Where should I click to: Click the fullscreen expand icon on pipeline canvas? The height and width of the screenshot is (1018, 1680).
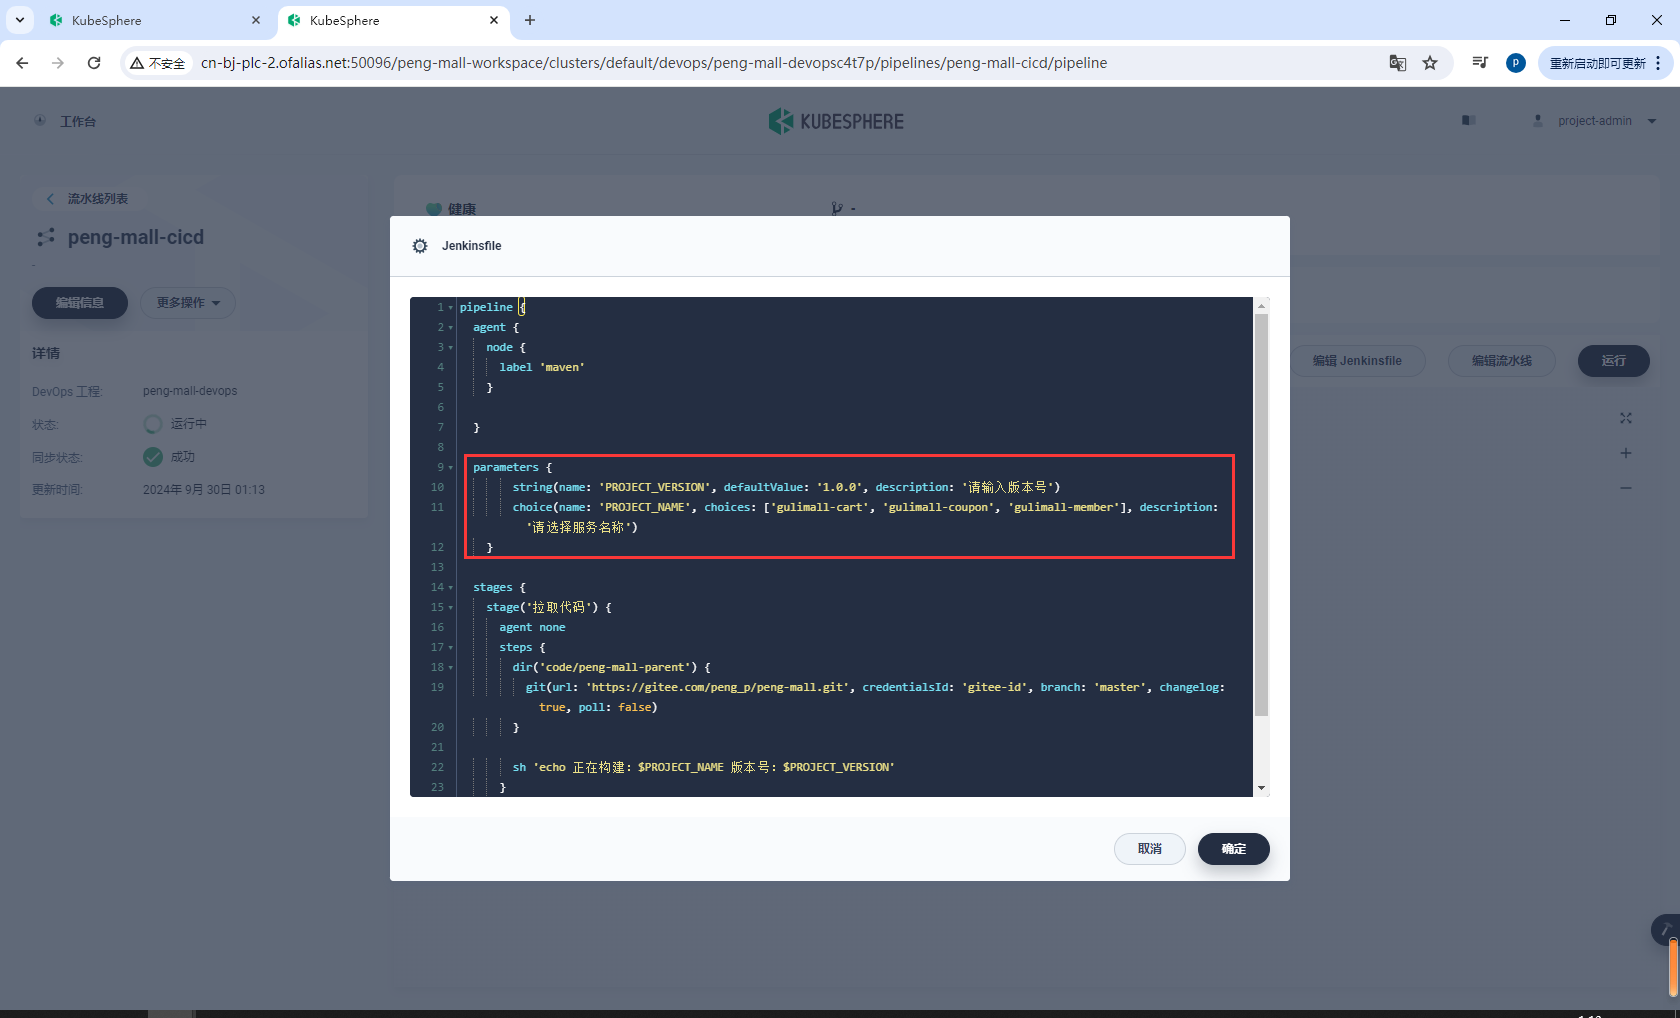pos(1626,418)
